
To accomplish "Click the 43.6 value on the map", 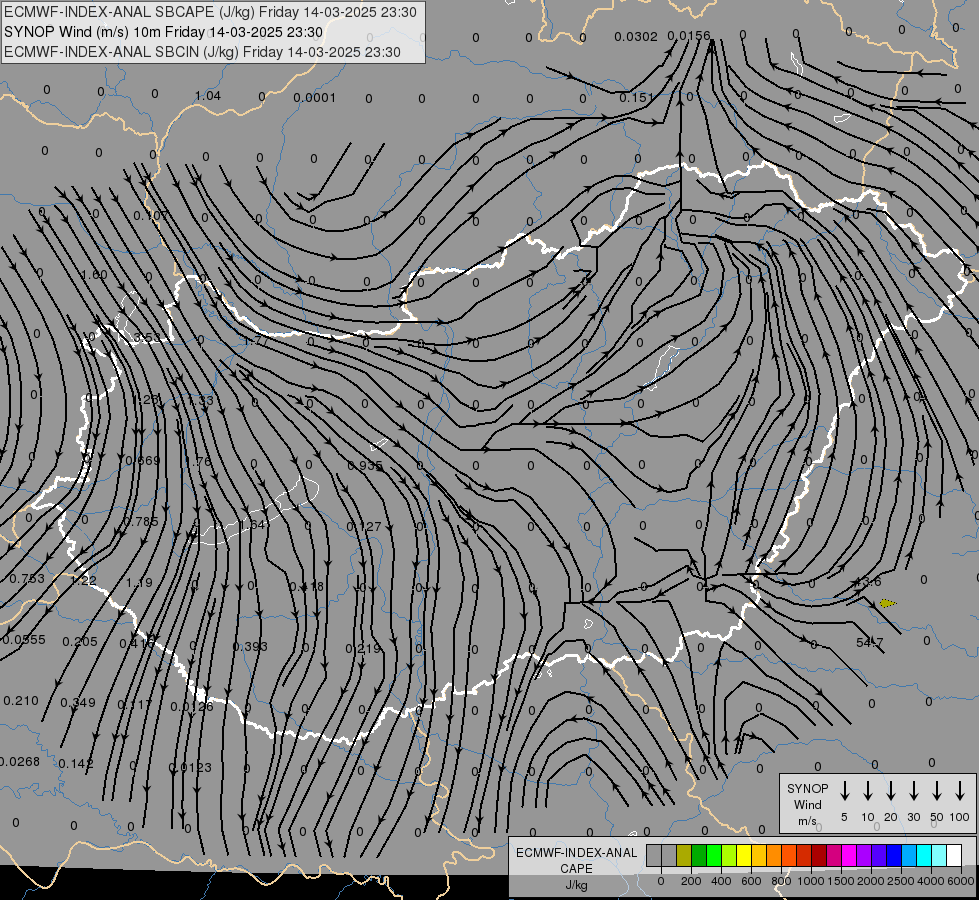I will [x=868, y=581].
